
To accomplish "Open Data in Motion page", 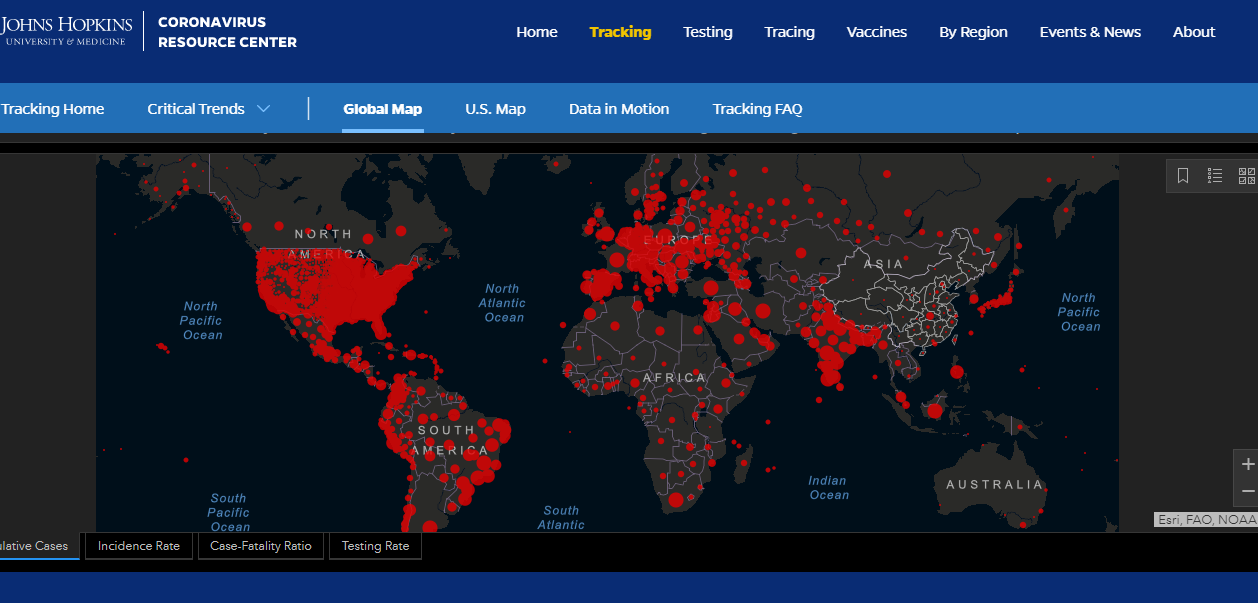I will pos(619,109).
